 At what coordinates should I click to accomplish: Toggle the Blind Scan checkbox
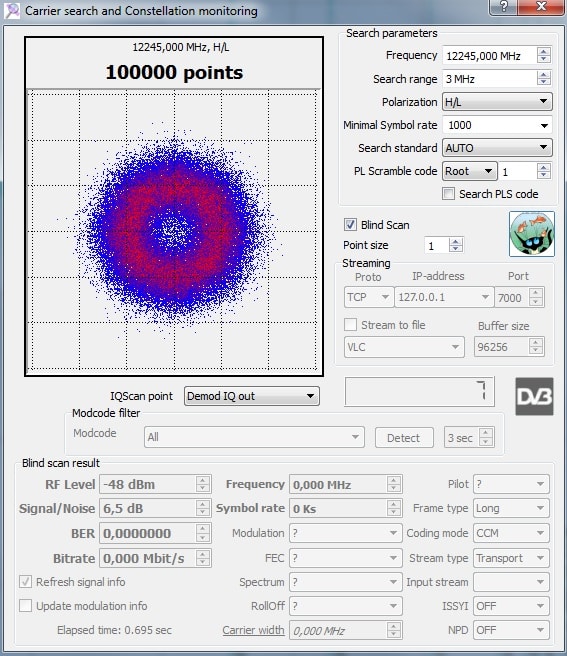pyautogui.click(x=350, y=225)
